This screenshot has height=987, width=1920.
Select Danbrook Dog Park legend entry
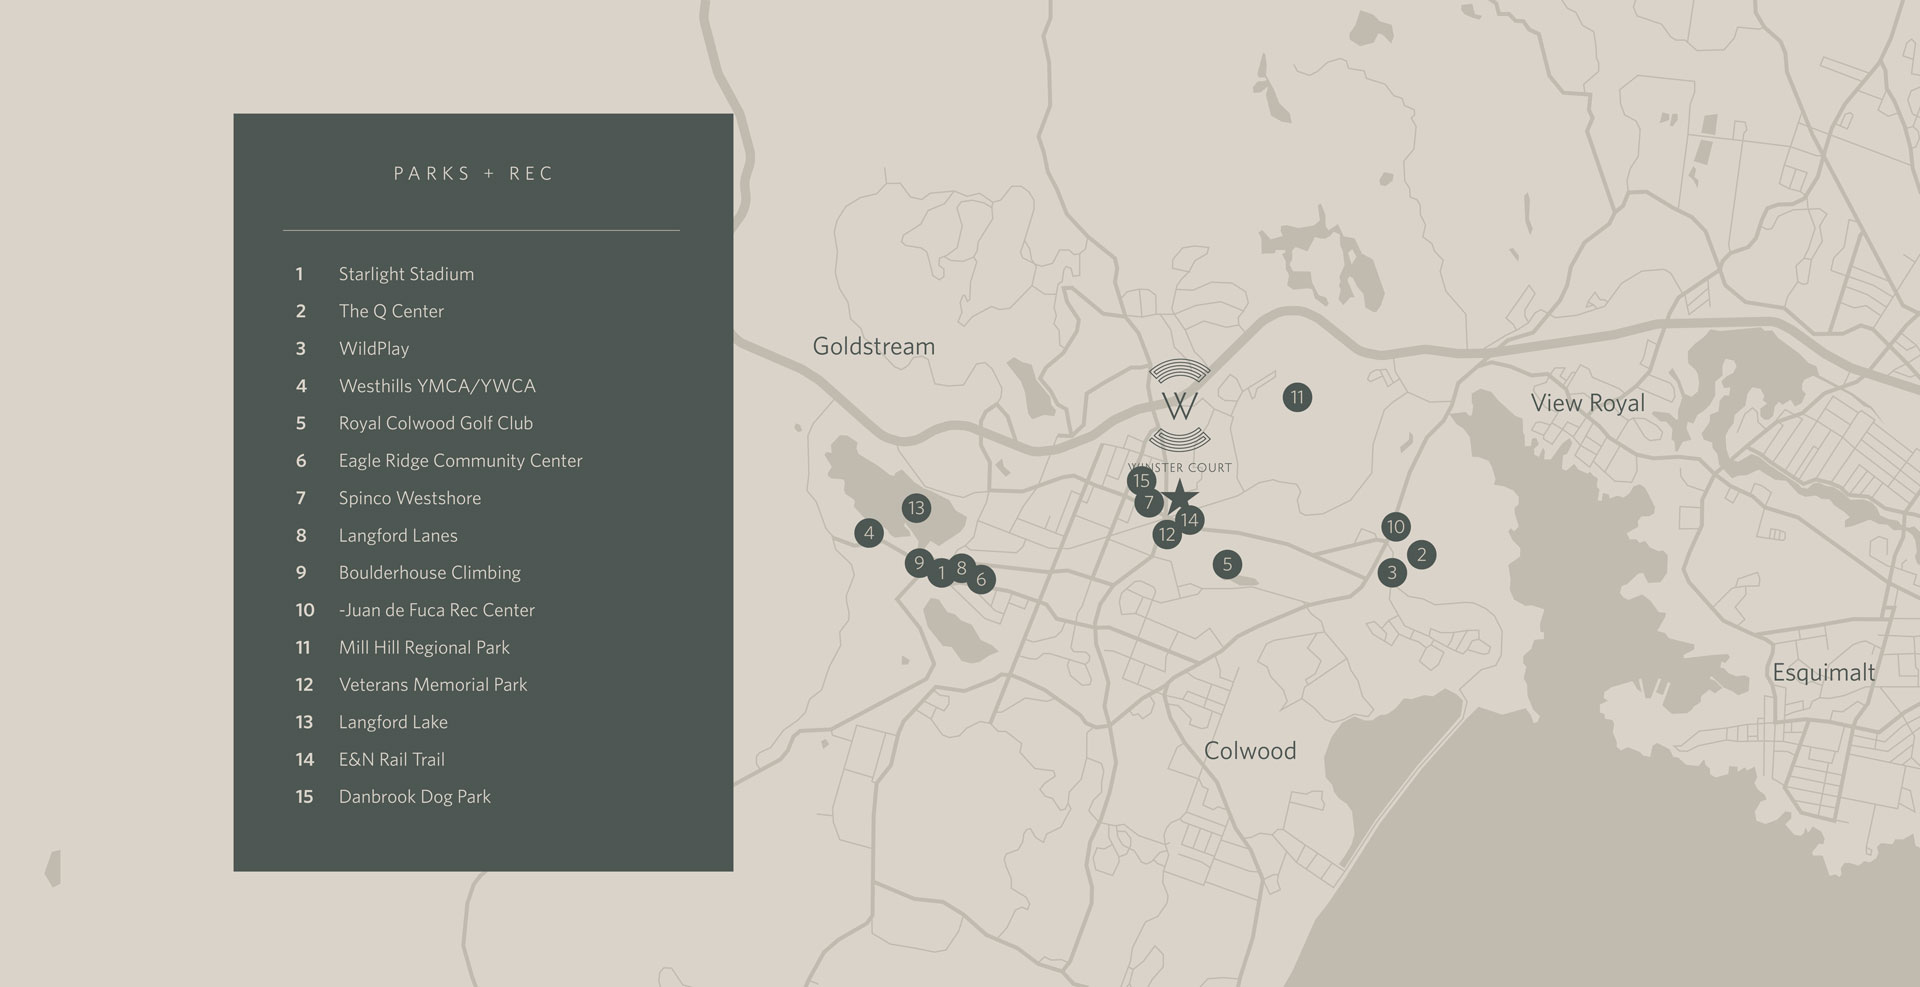click(x=414, y=797)
